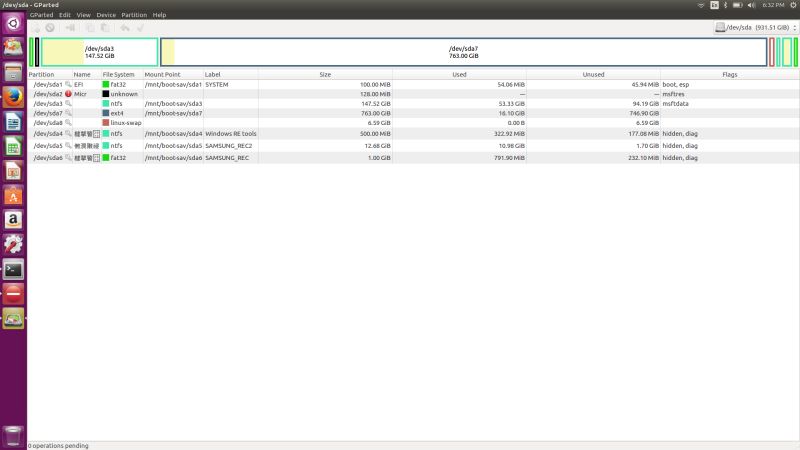Select the /dev/sda3 row in the table
Viewport: 800px width, 450px height.
point(413,104)
